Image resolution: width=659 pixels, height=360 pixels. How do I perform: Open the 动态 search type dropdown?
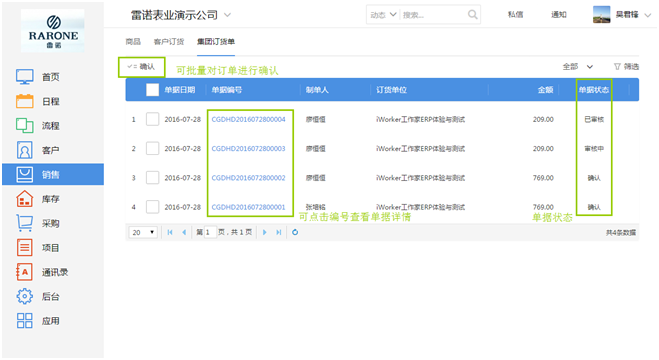(382, 15)
